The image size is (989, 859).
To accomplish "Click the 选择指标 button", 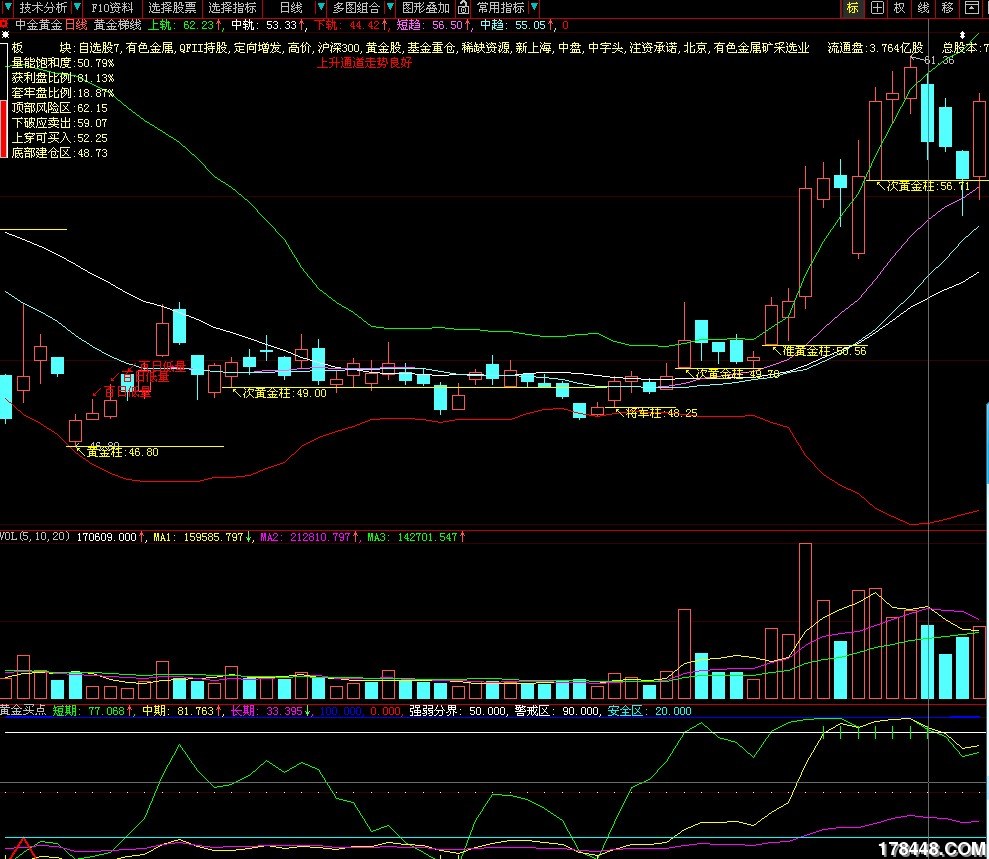I will coord(232,8).
